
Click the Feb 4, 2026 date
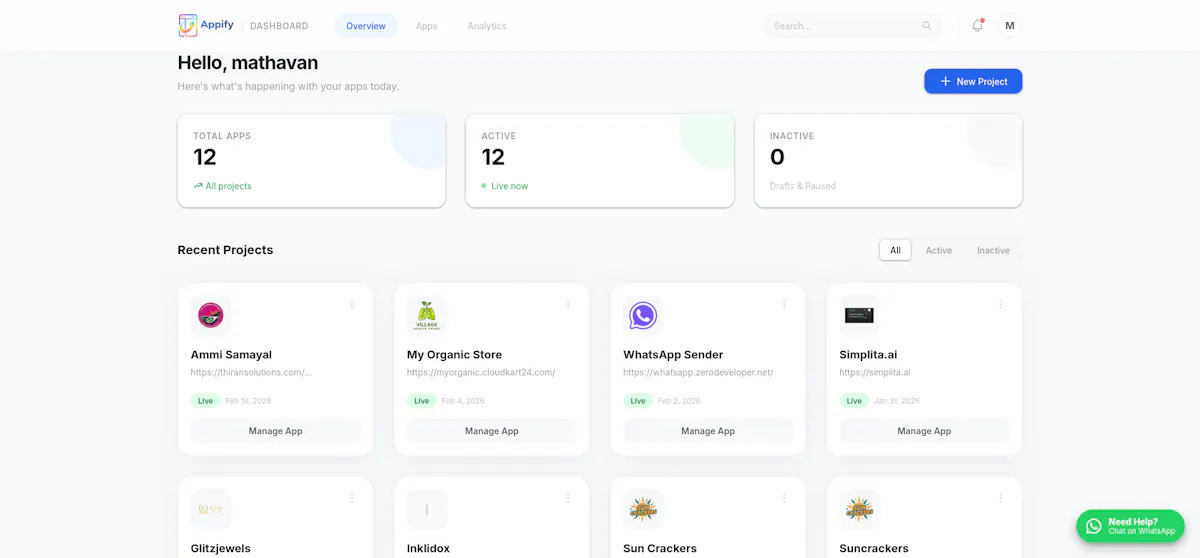(x=463, y=401)
